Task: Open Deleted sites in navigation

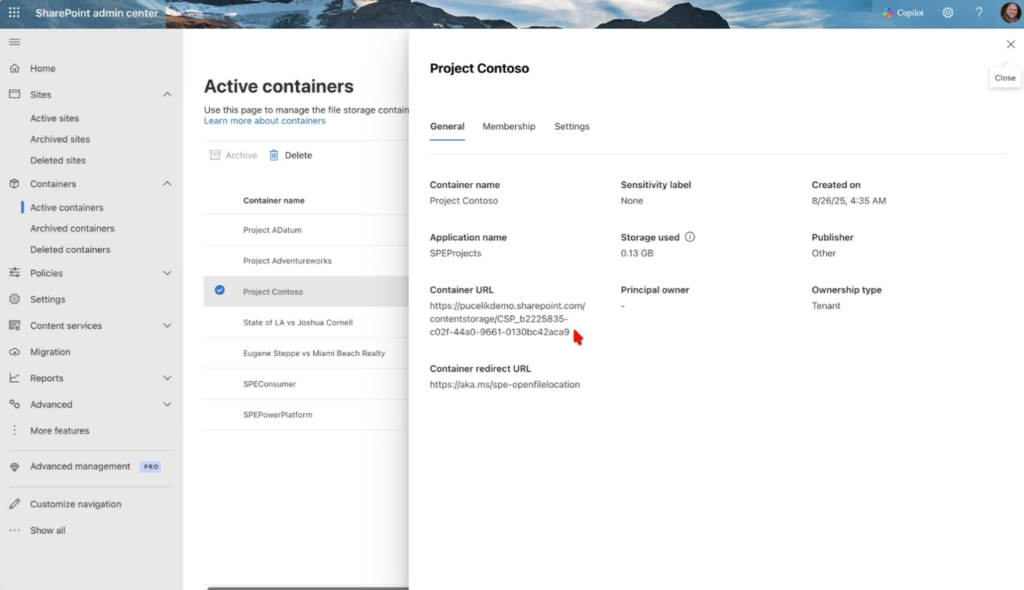Action: 58,160
